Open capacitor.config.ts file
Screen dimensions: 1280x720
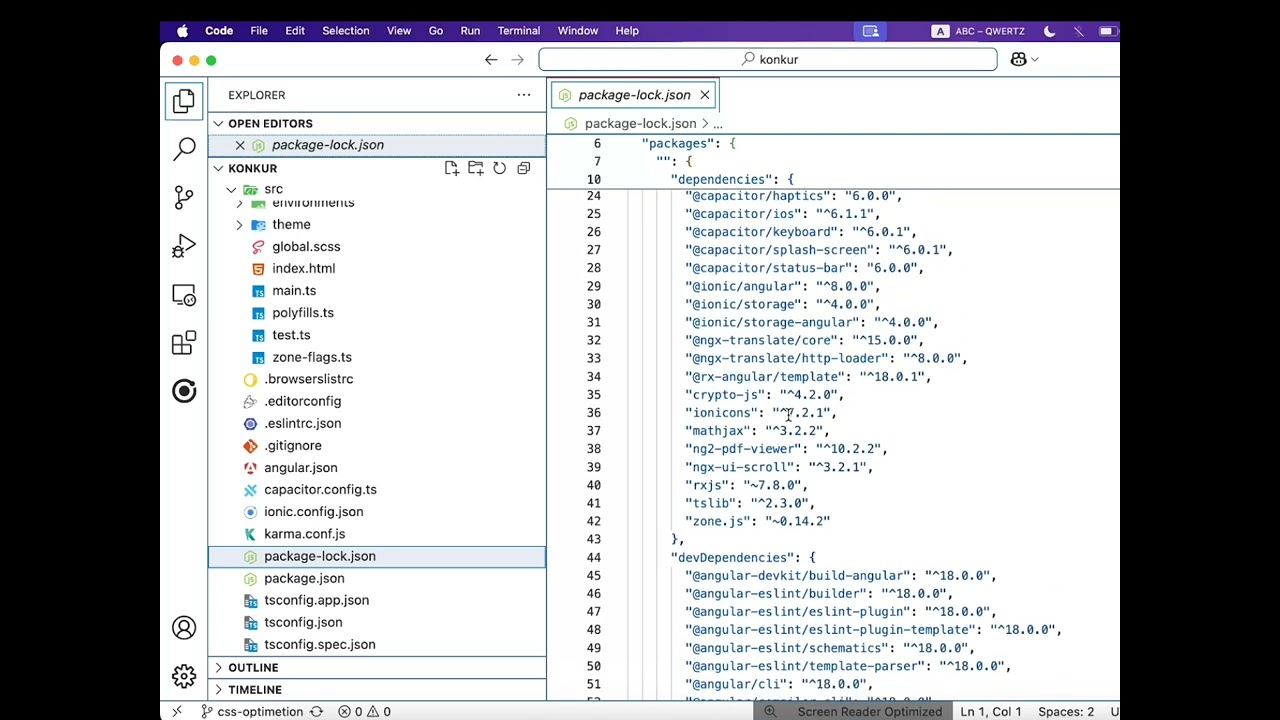click(x=320, y=489)
